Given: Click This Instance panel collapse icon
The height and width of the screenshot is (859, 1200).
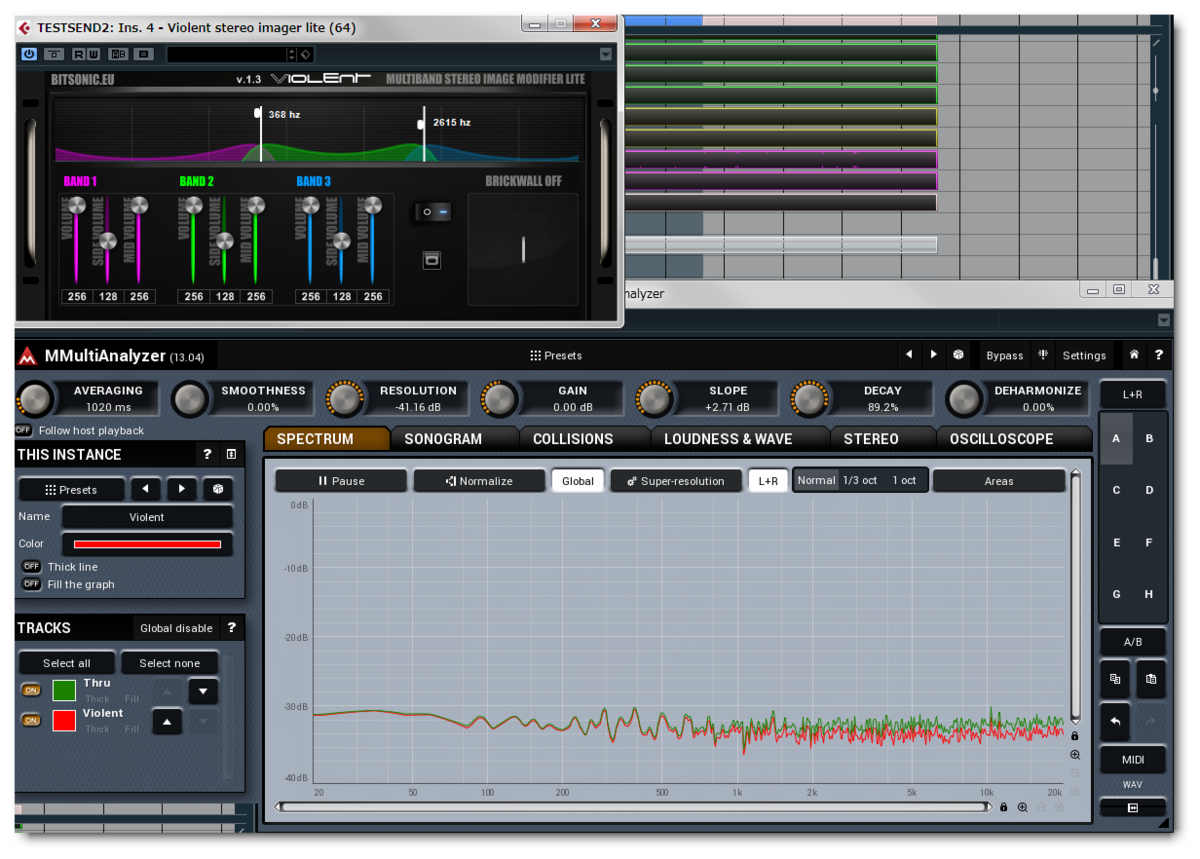Looking at the screenshot, I should (231, 454).
